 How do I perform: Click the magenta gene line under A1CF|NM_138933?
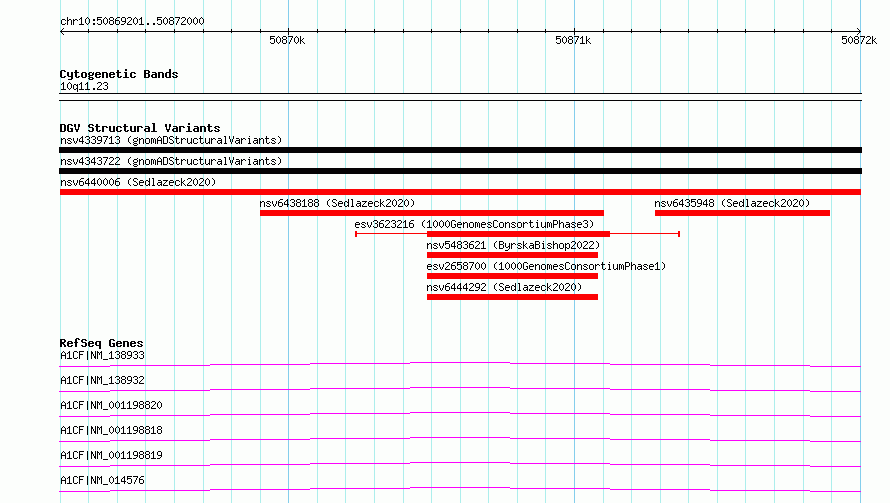click(x=460, y=364)
